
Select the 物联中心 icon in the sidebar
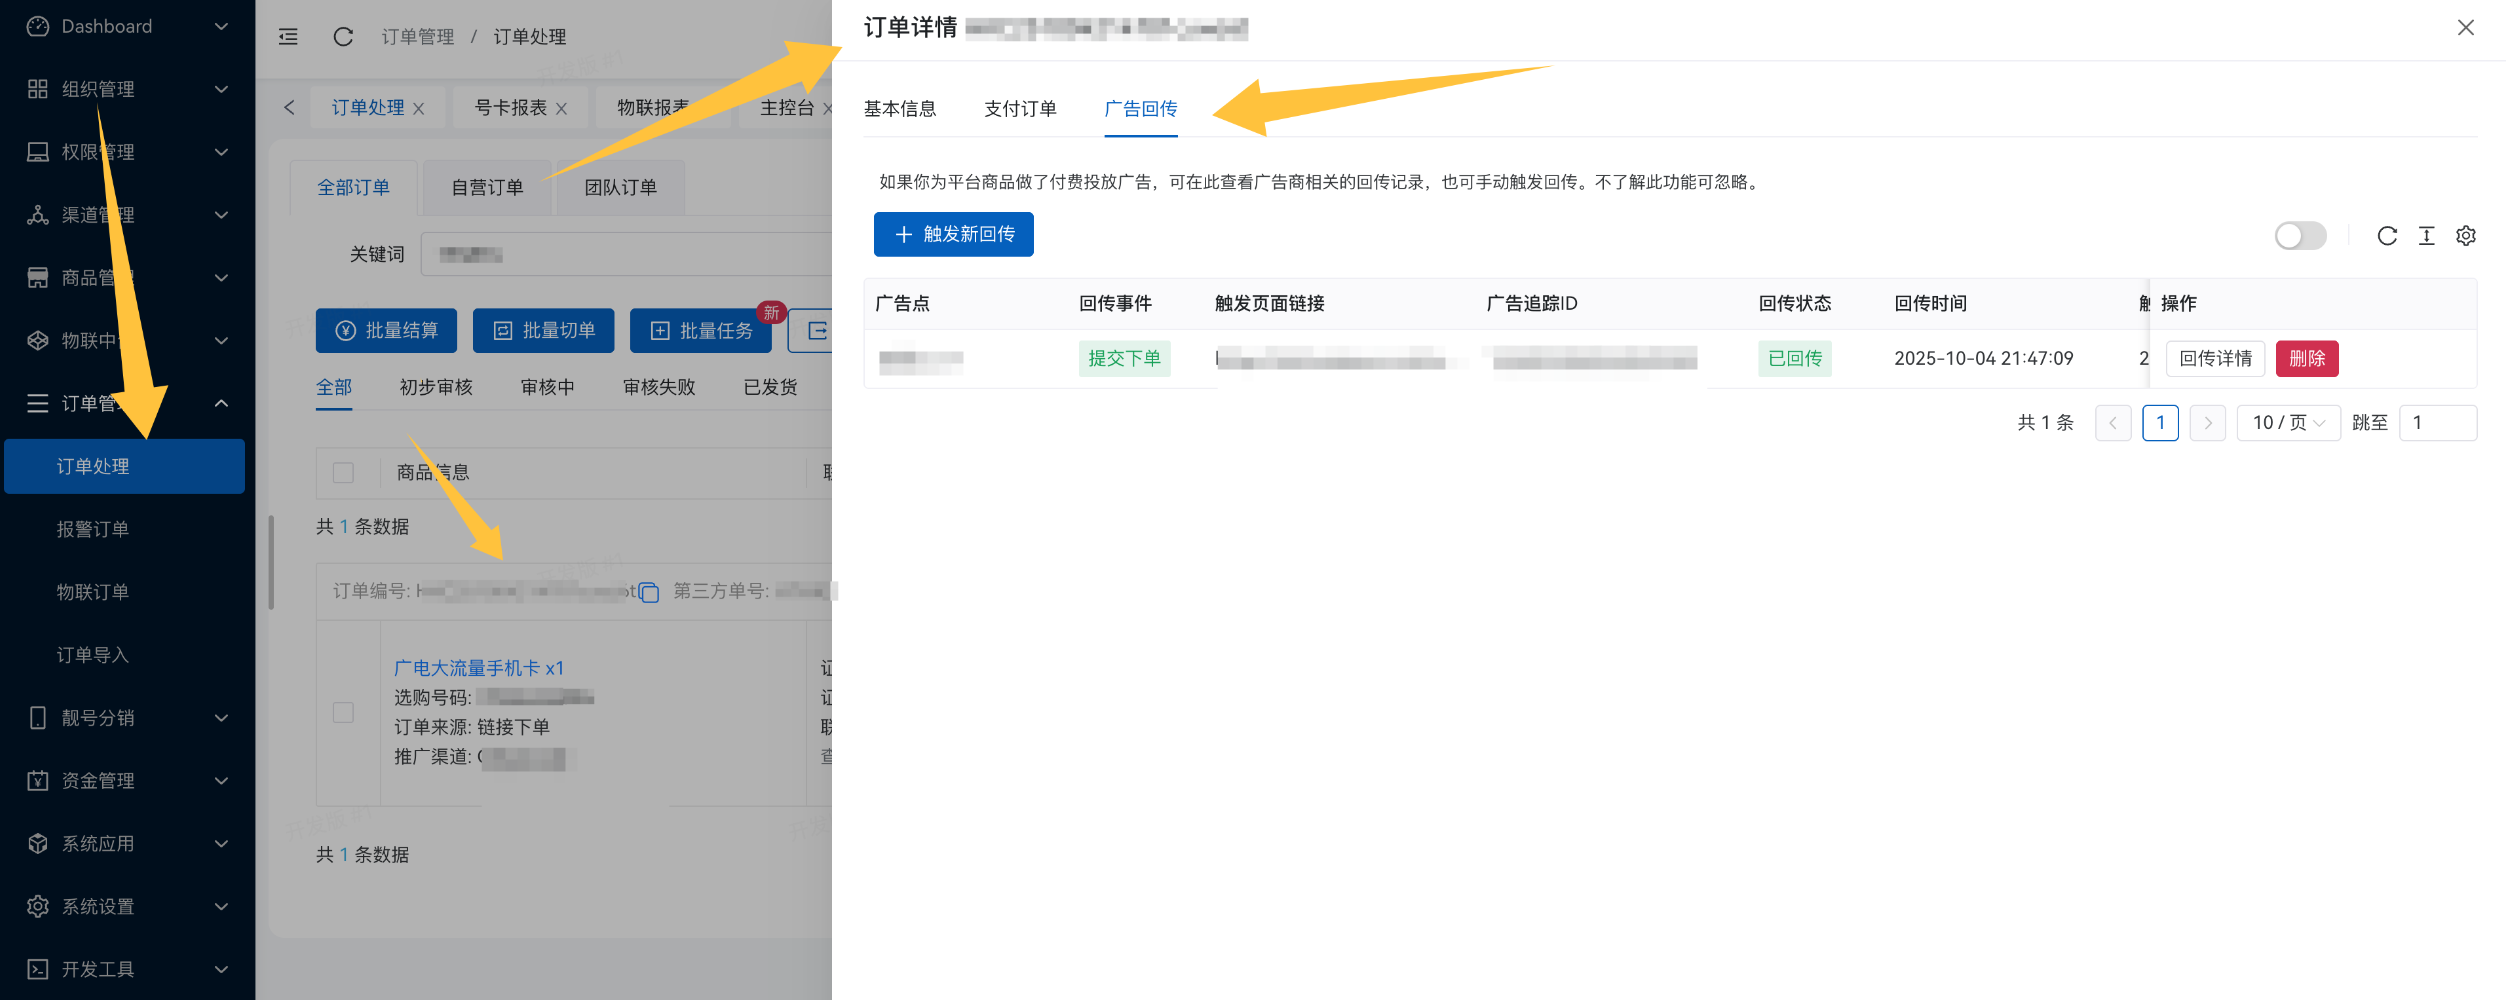click(37, 340)
